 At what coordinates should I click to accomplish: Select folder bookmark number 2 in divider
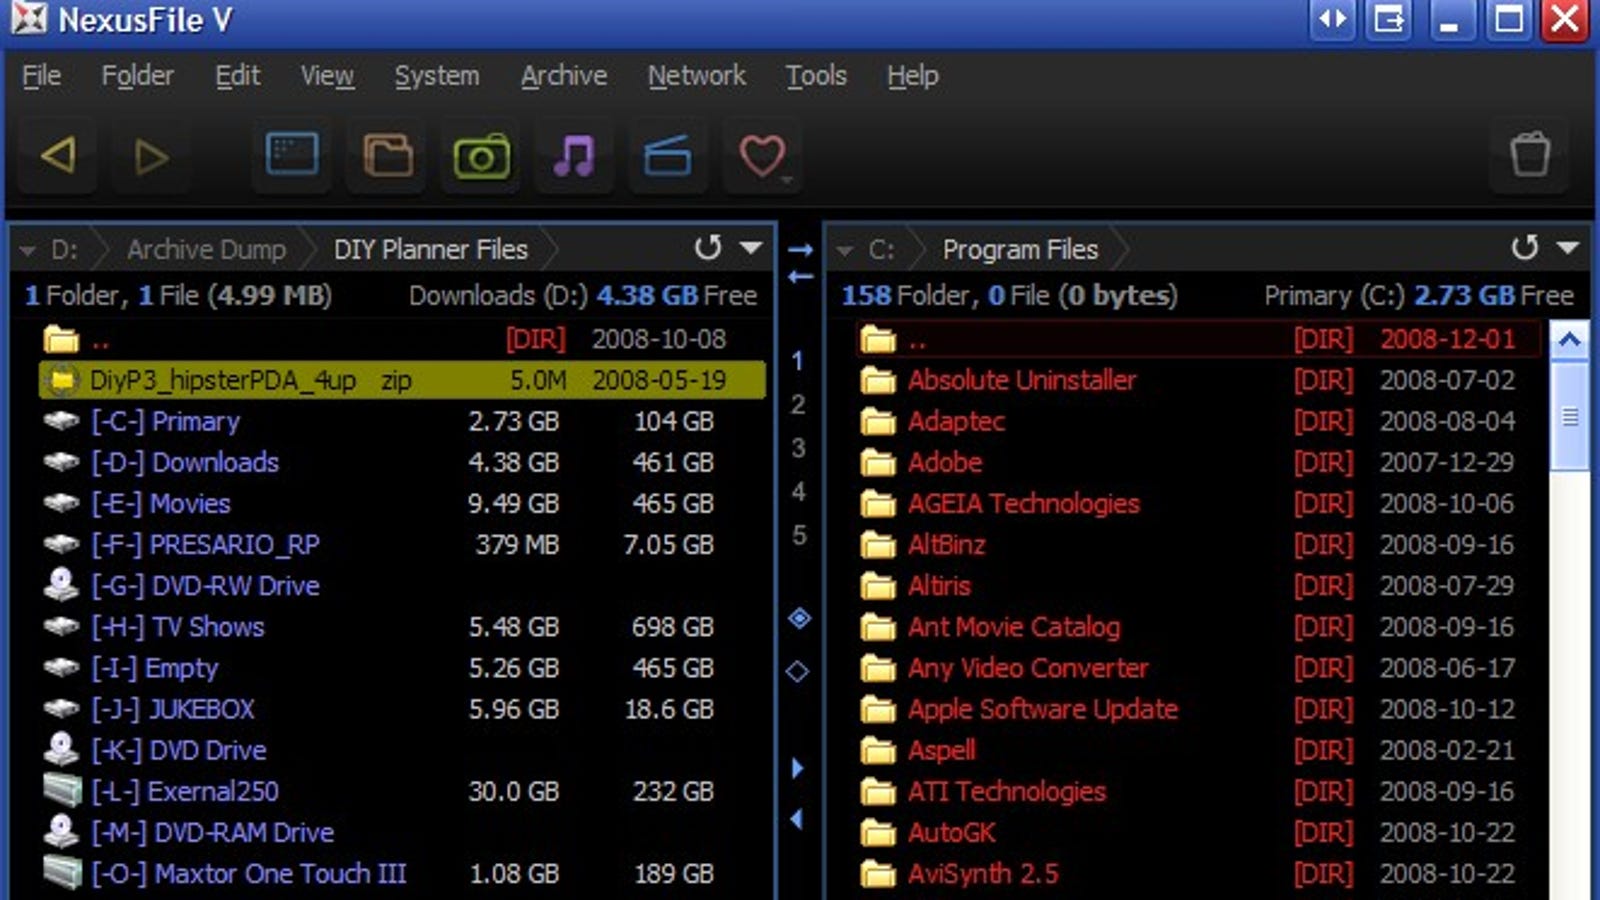[x=797, y=404]
